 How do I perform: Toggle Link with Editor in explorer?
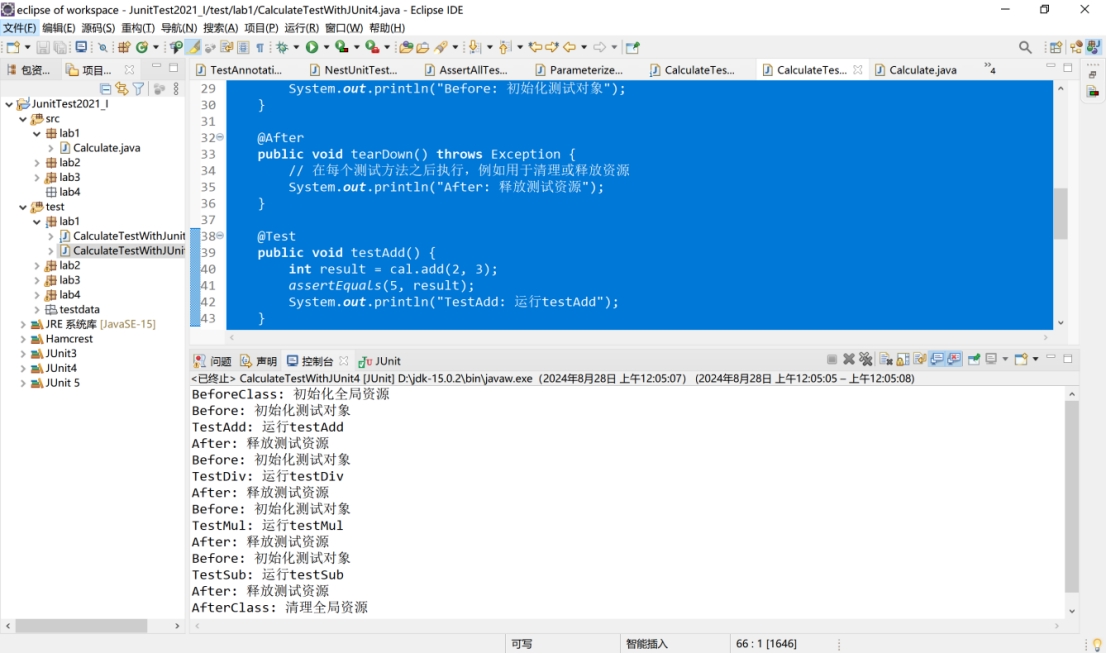(122, 89)
